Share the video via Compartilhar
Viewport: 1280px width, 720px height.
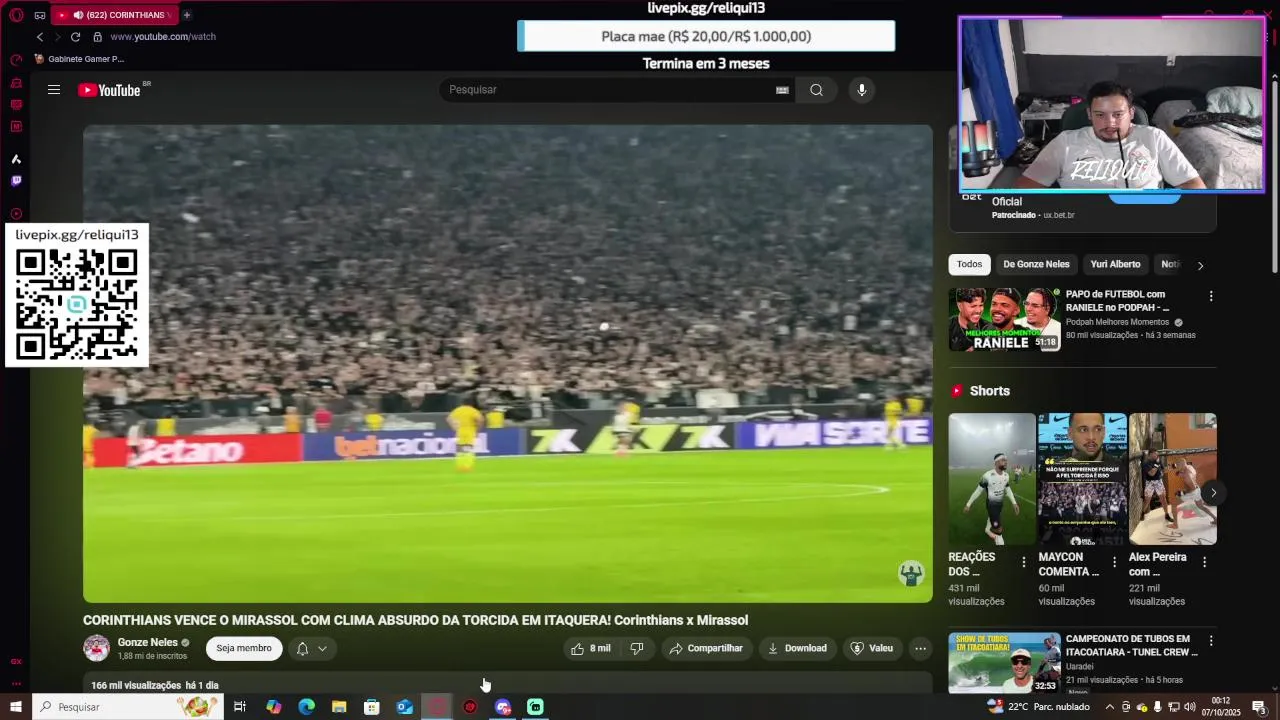[x=706, y=648]
